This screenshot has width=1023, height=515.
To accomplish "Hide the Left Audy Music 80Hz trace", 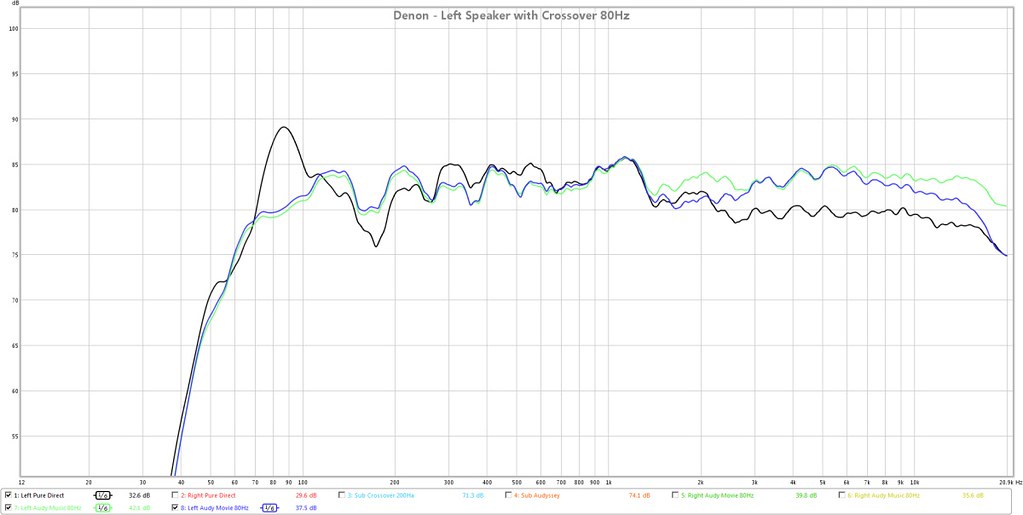I will [x=8, y=508].
